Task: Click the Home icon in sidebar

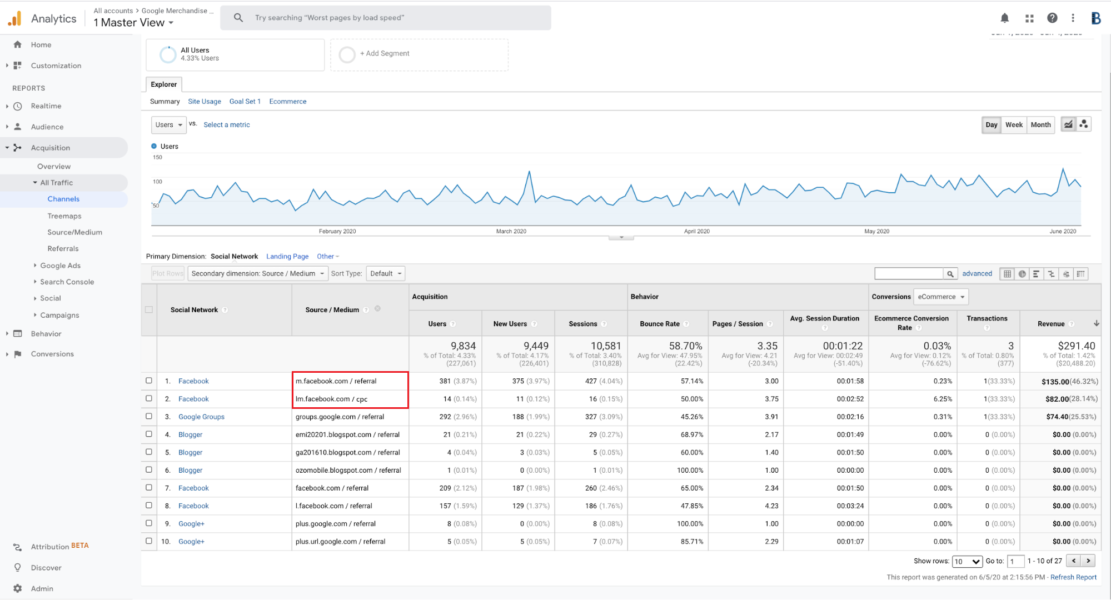Action: click(x=18, y=45)
